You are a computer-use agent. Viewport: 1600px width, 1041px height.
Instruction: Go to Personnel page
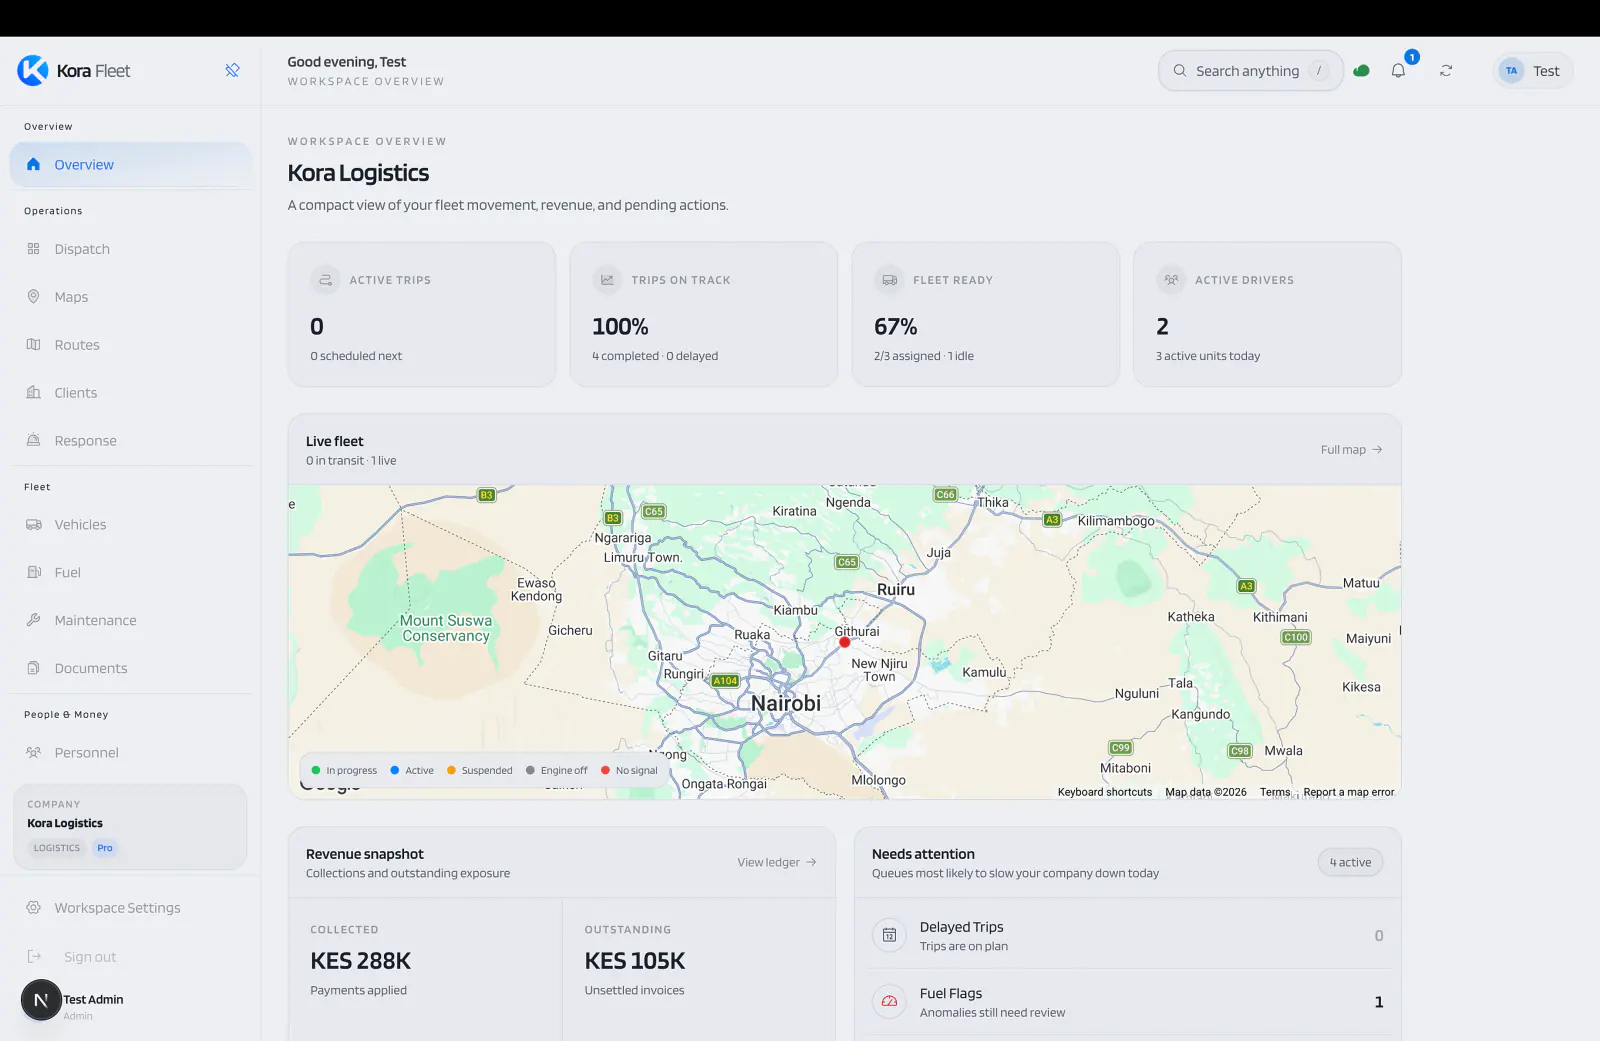(x=131, y=753)
